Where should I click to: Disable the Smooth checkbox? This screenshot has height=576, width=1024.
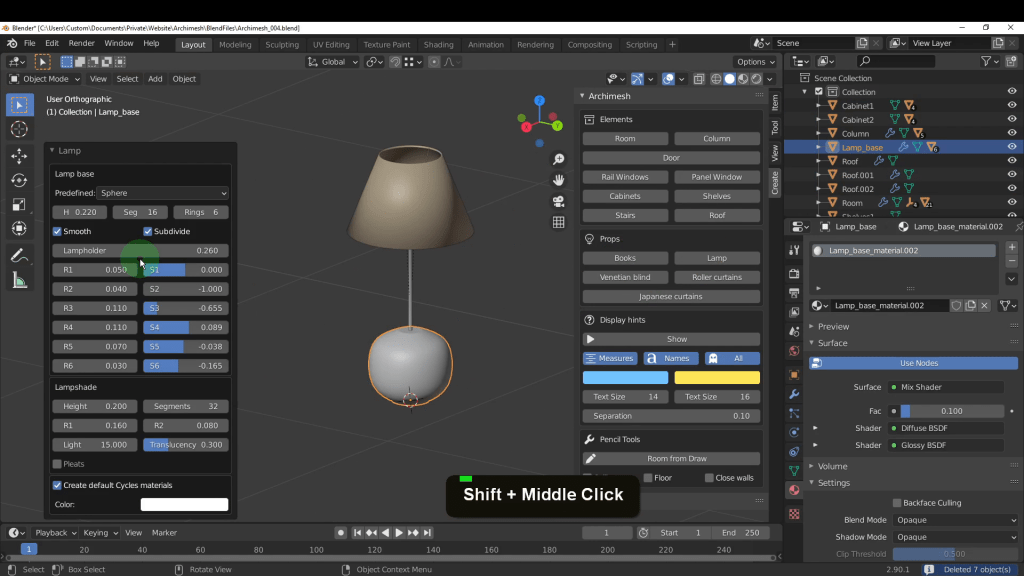tap(58, 231)
